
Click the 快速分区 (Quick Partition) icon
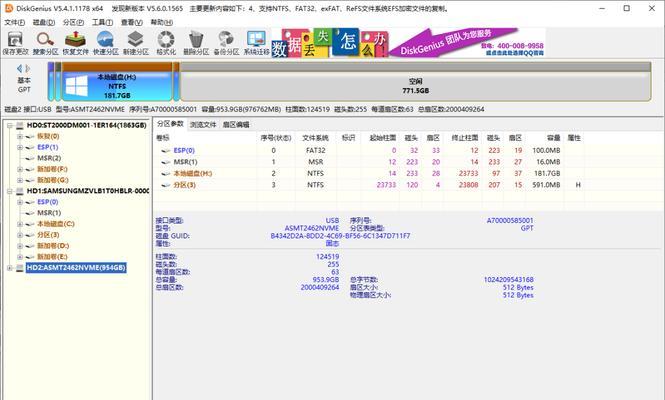105,41
